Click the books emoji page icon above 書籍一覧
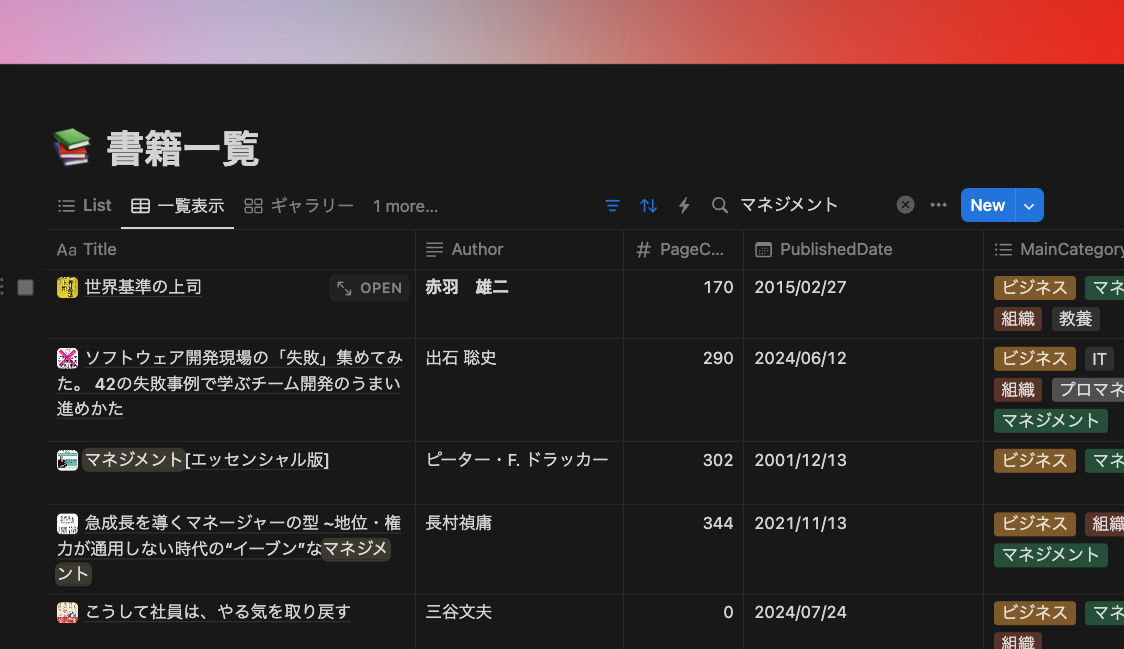 tap(73, 146)
